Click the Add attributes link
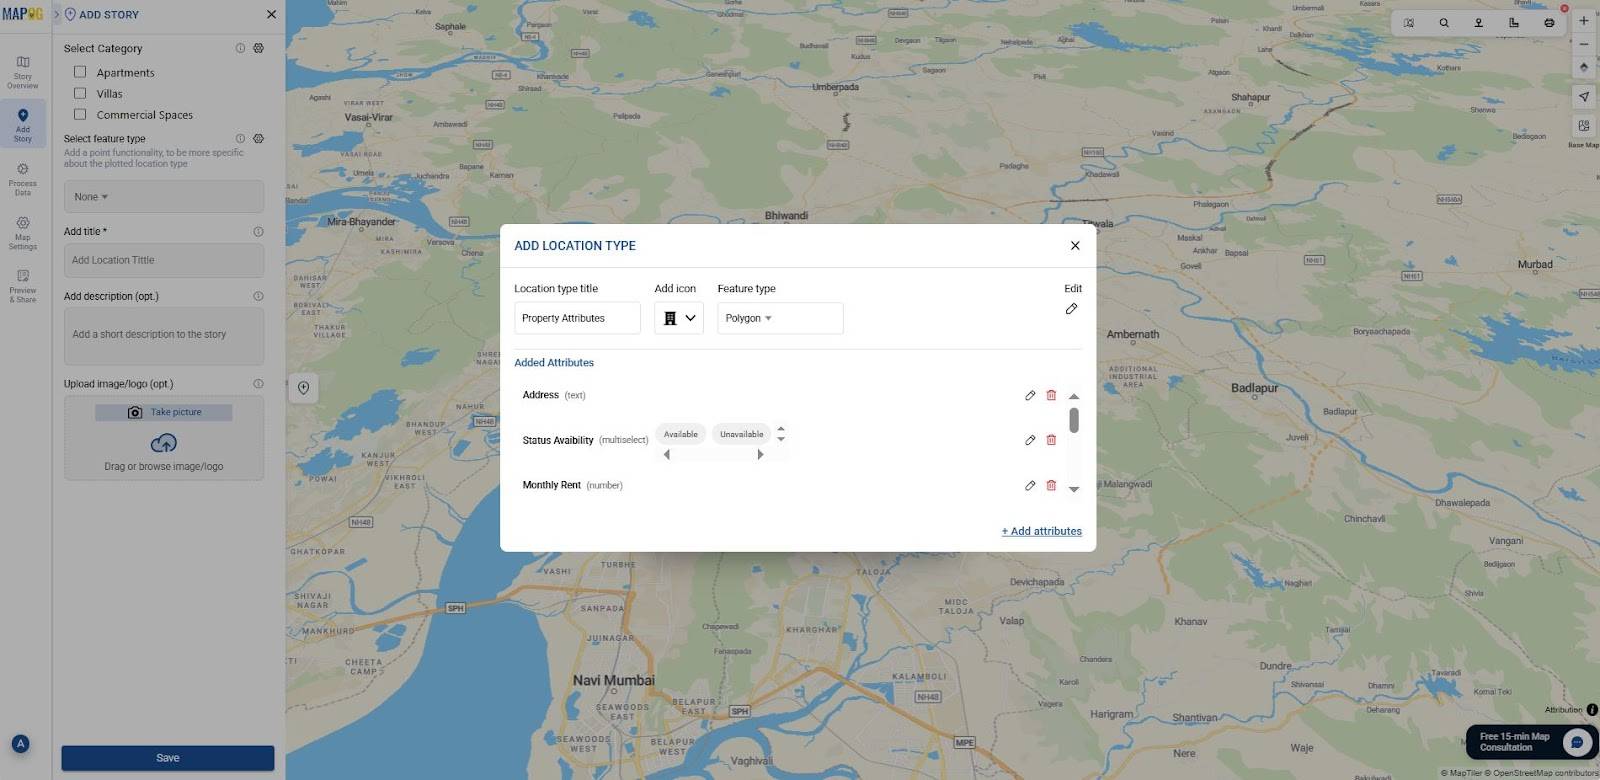Screen dimensions: 1600x780 pyautogui.click(x=1041, y=531)
